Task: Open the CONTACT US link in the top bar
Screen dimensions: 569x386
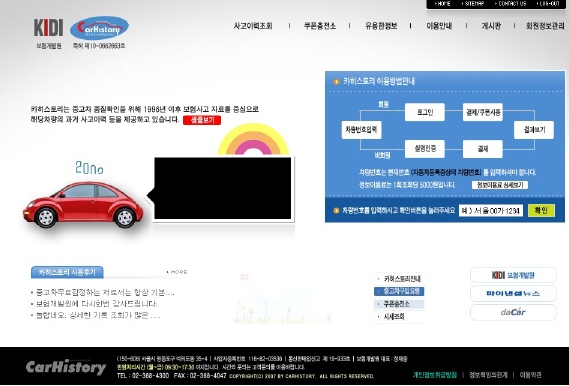Action: pos(511,4)
